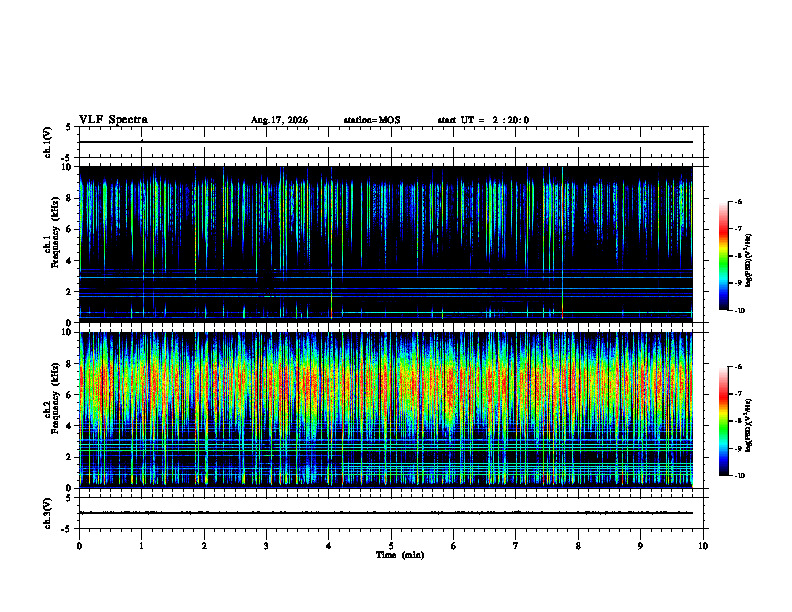The width and height of the screenshot is (792, 612).
Task: Click the time axis tick label "6"
Action: pyautogui.click(x=454, y=546)
